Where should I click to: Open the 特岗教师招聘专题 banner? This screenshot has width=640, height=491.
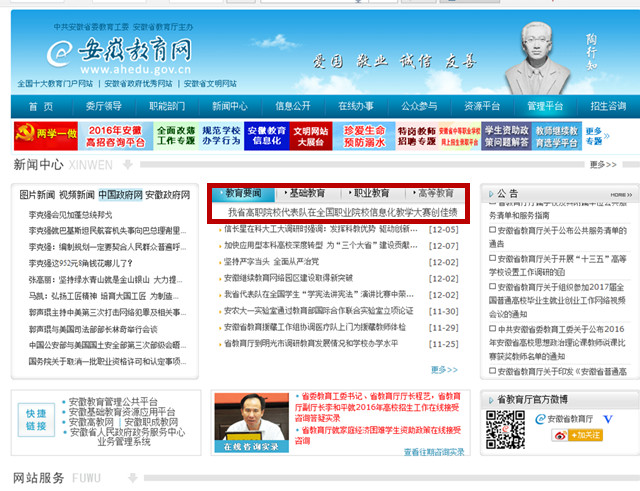point(417,136)
